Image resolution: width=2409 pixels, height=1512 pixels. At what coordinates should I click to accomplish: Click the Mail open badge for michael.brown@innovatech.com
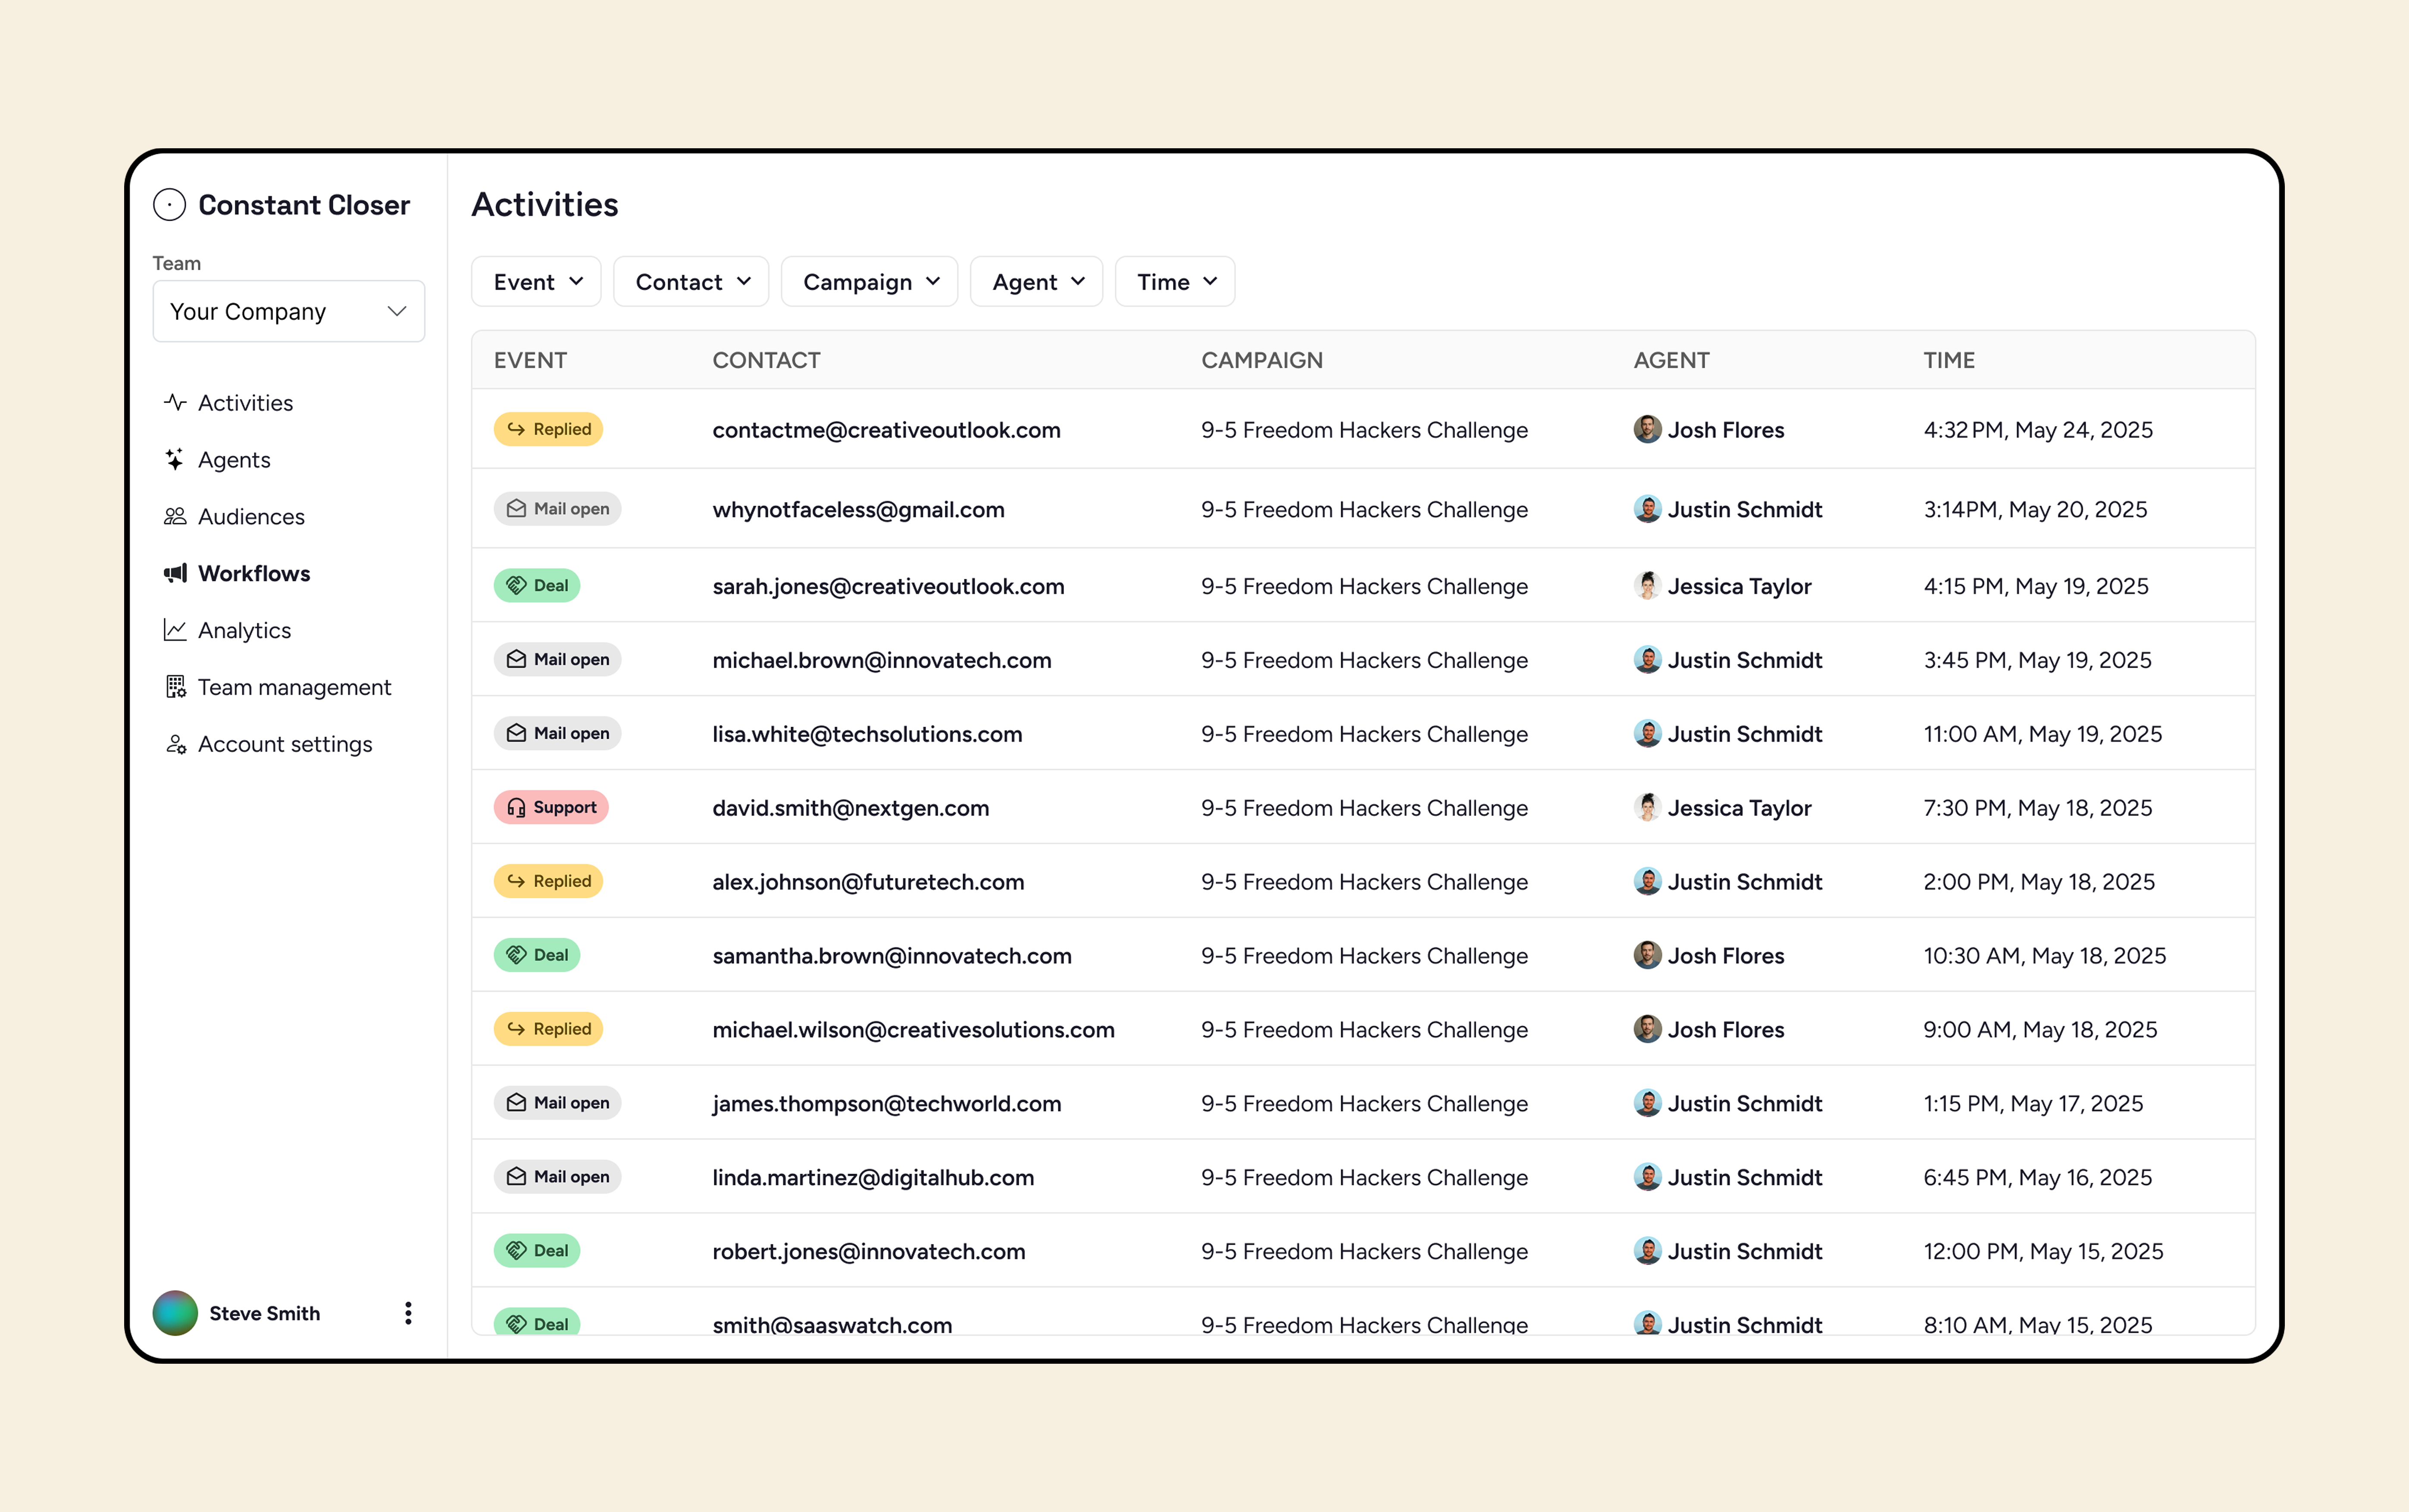557,660
